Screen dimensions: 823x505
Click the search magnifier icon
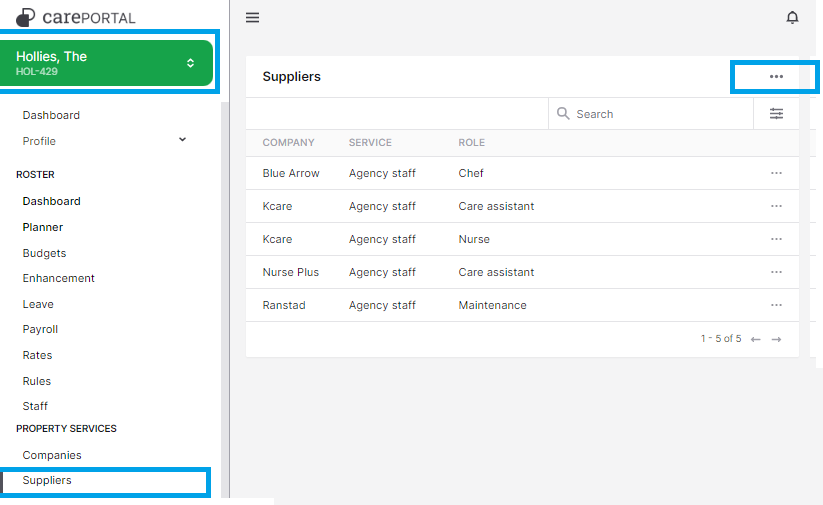tap(563, 113)
